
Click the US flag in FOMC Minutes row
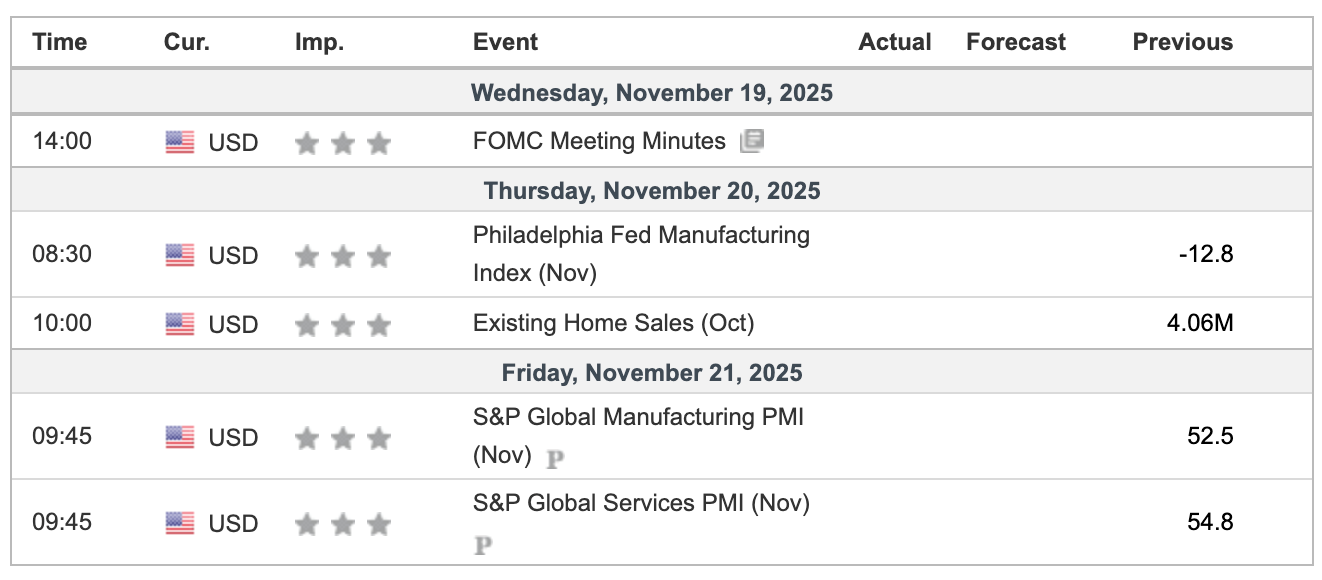pos(180,143)
